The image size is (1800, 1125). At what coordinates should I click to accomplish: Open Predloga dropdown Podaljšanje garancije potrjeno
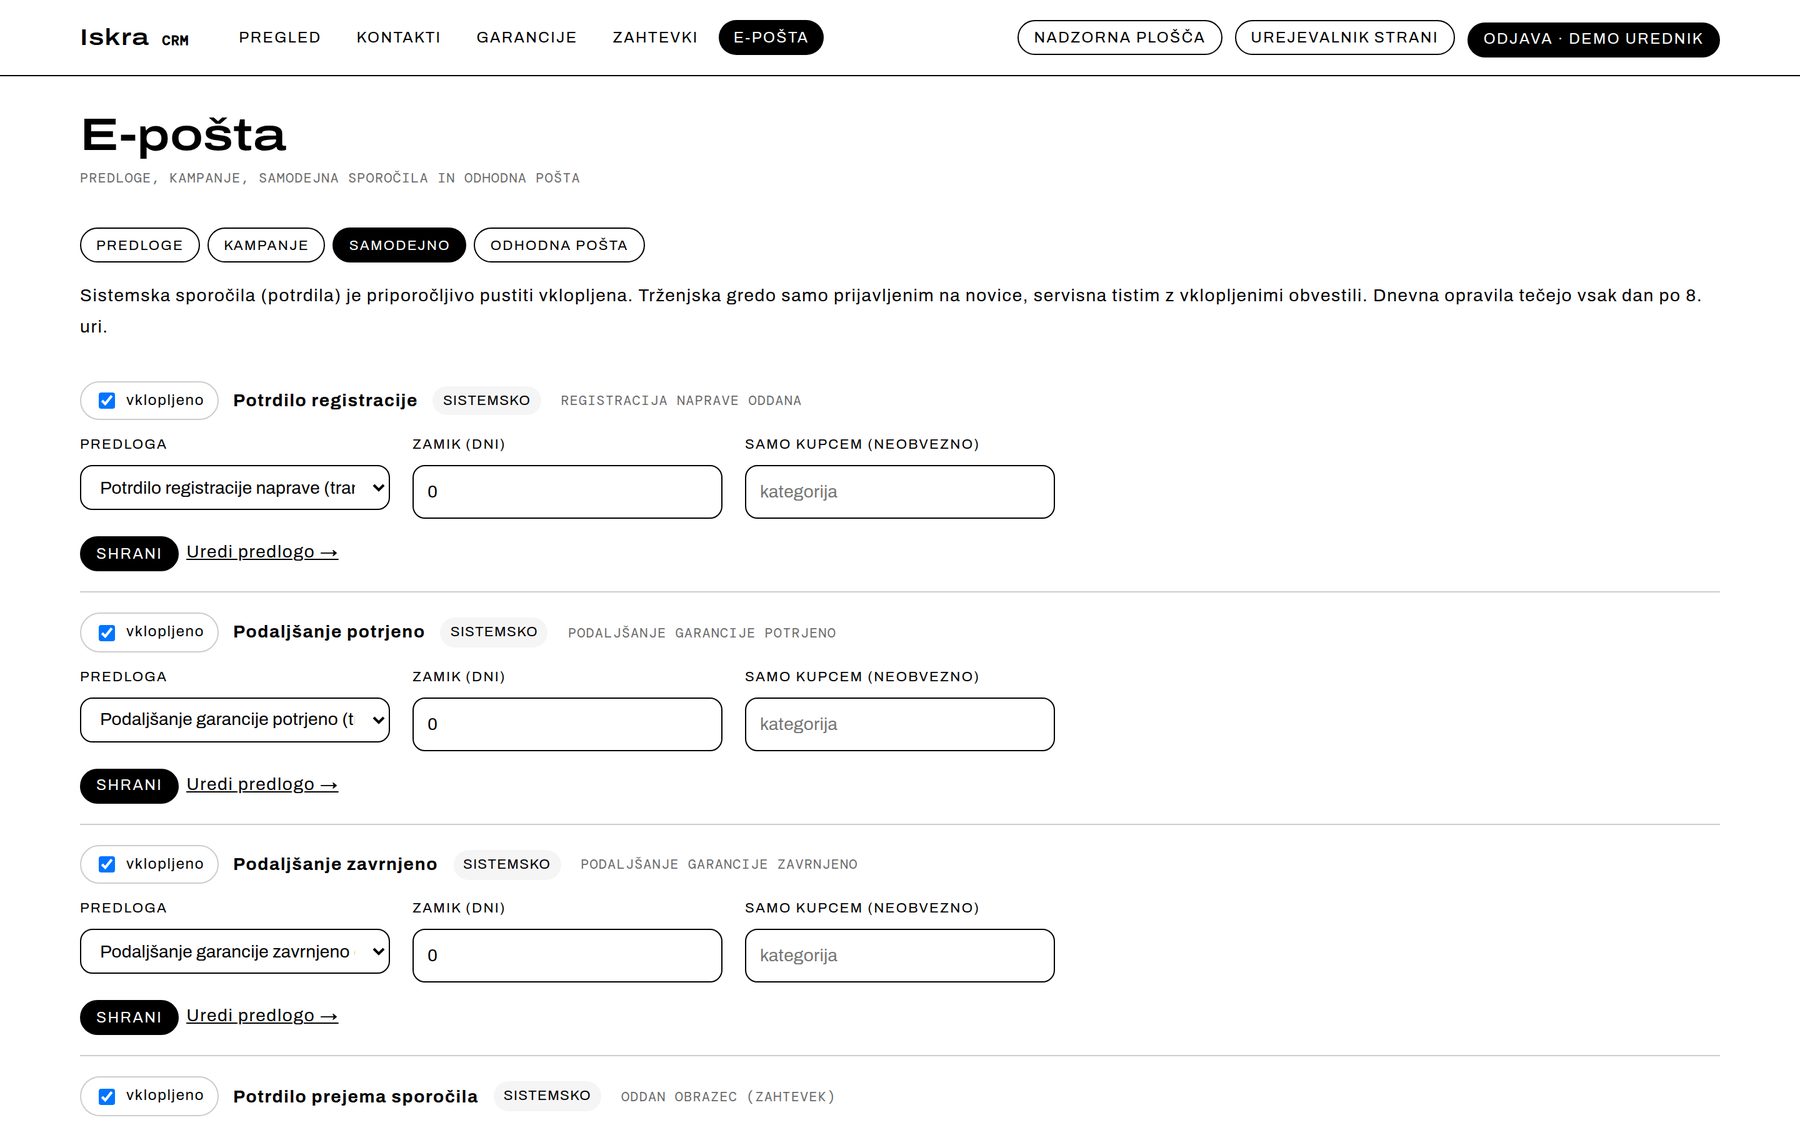click(235, 720)
